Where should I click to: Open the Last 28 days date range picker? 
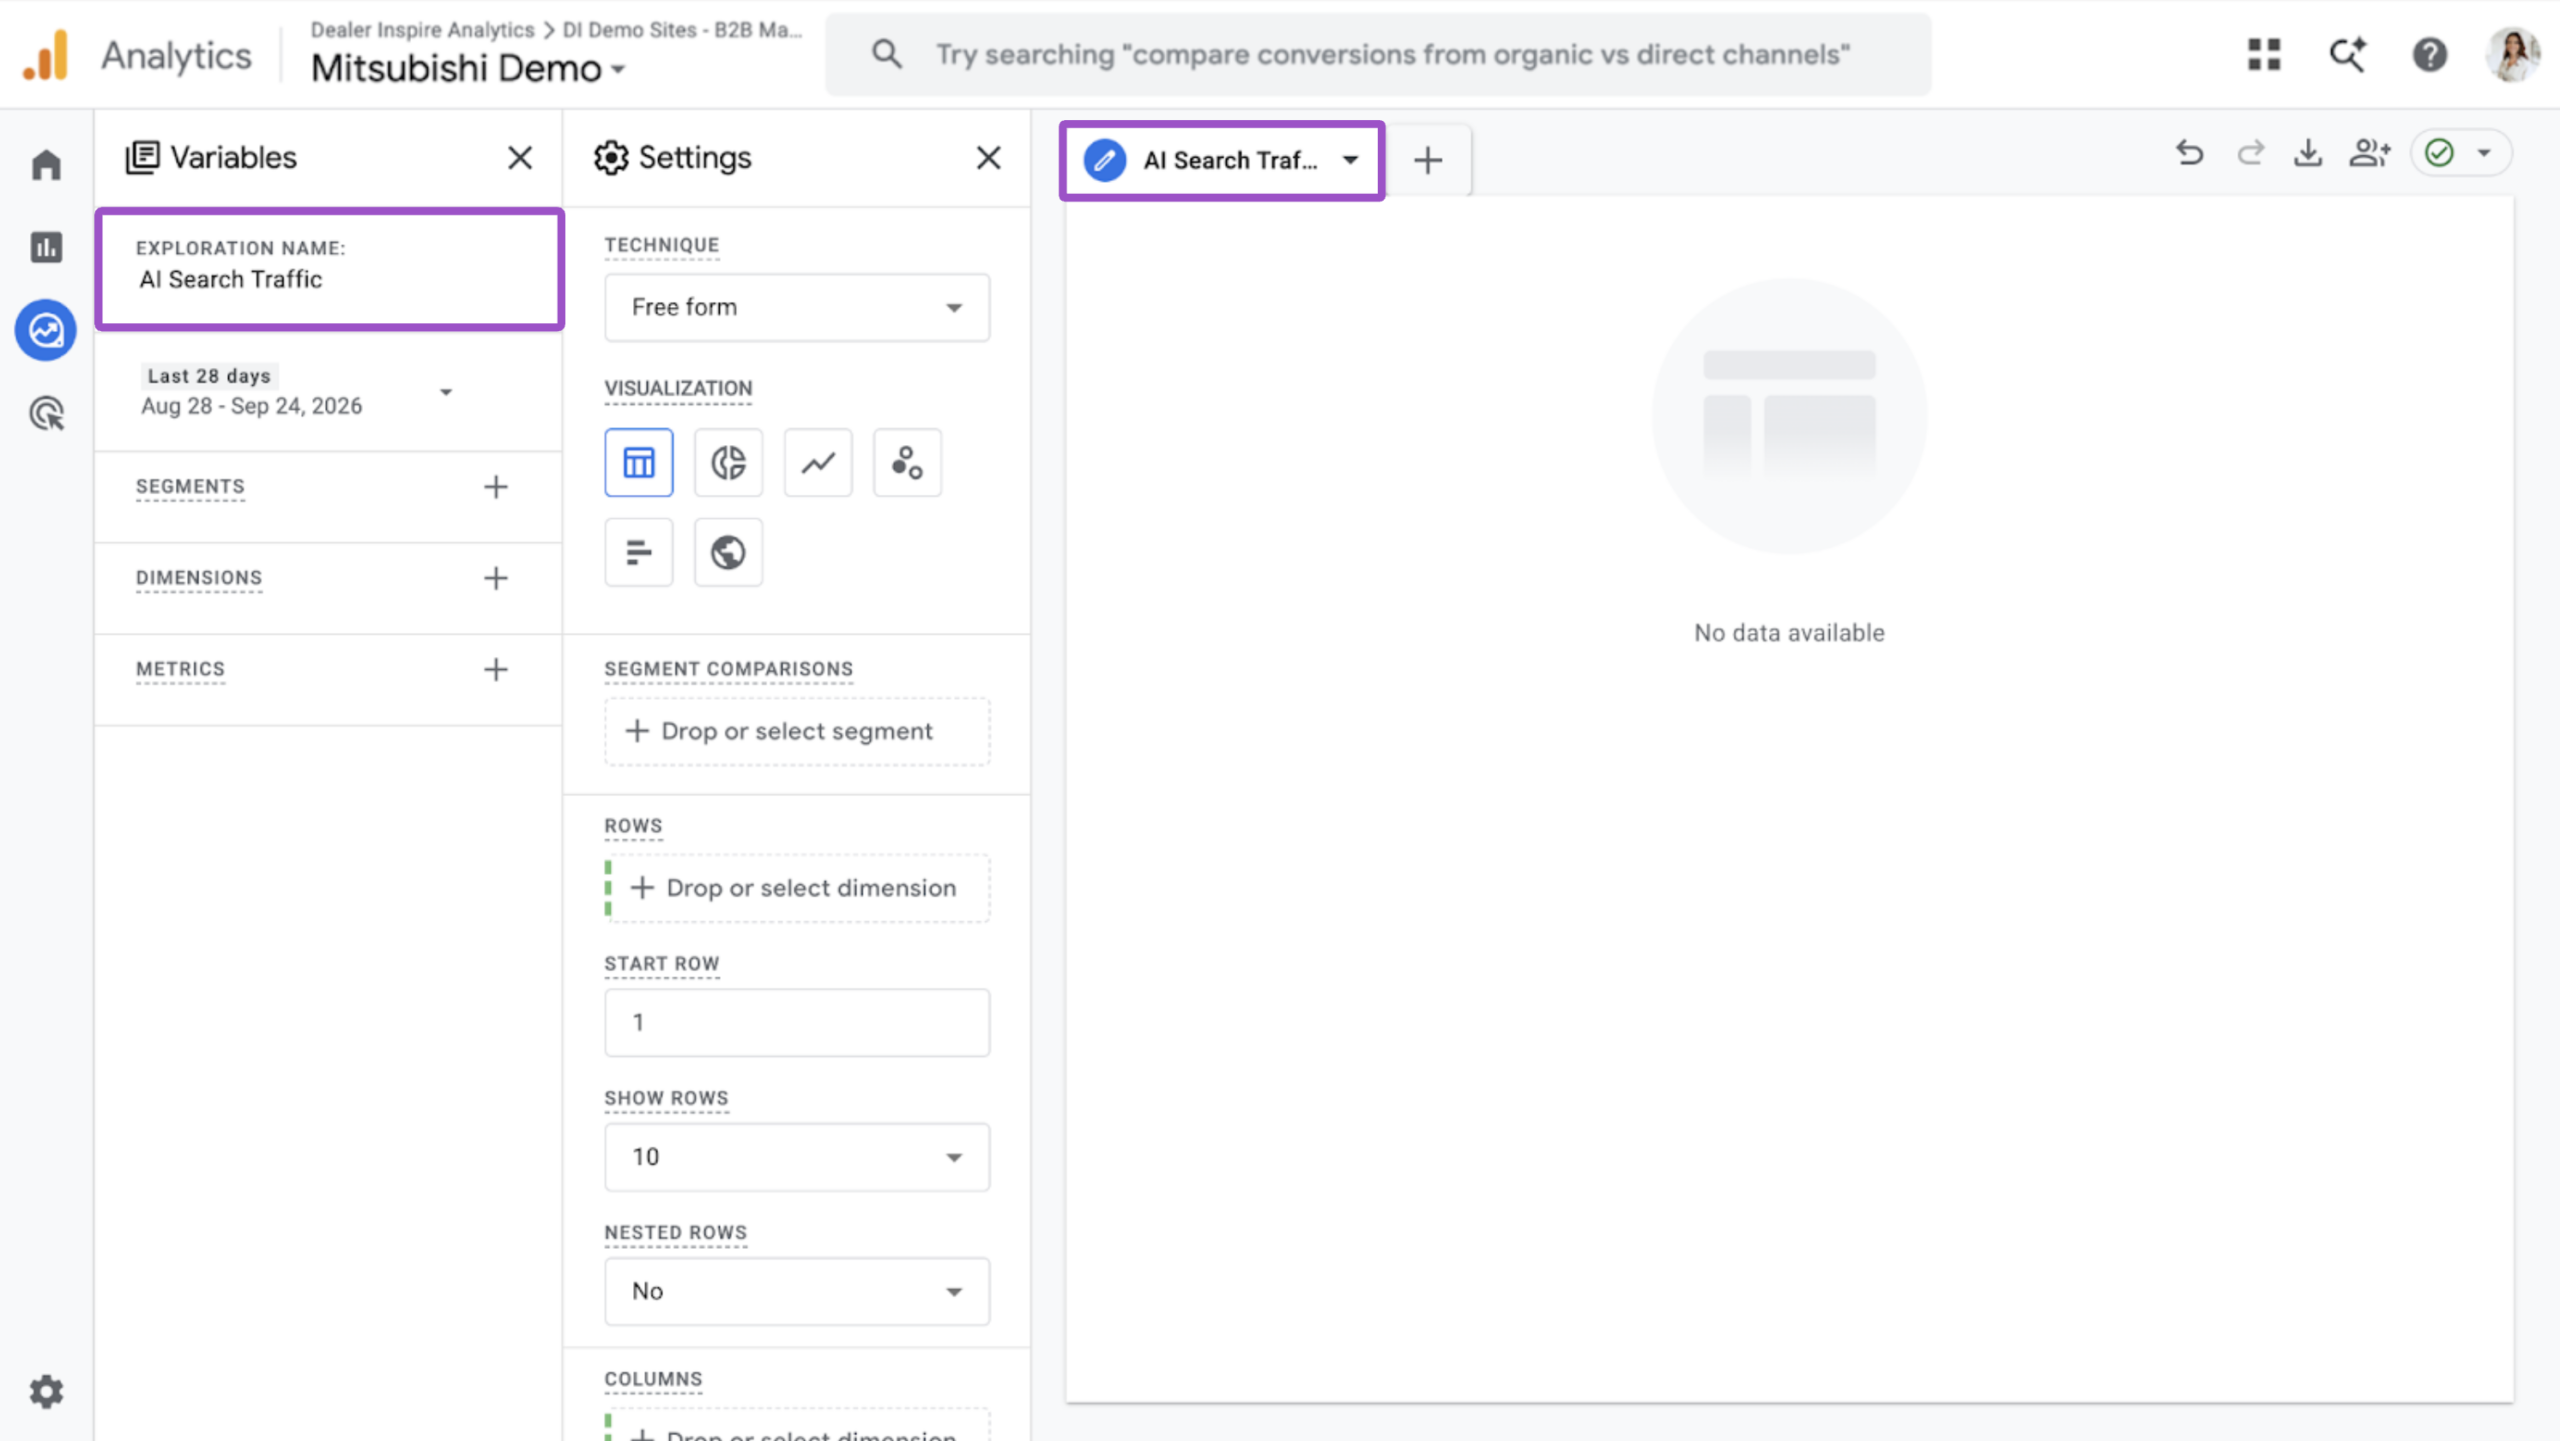297,392
